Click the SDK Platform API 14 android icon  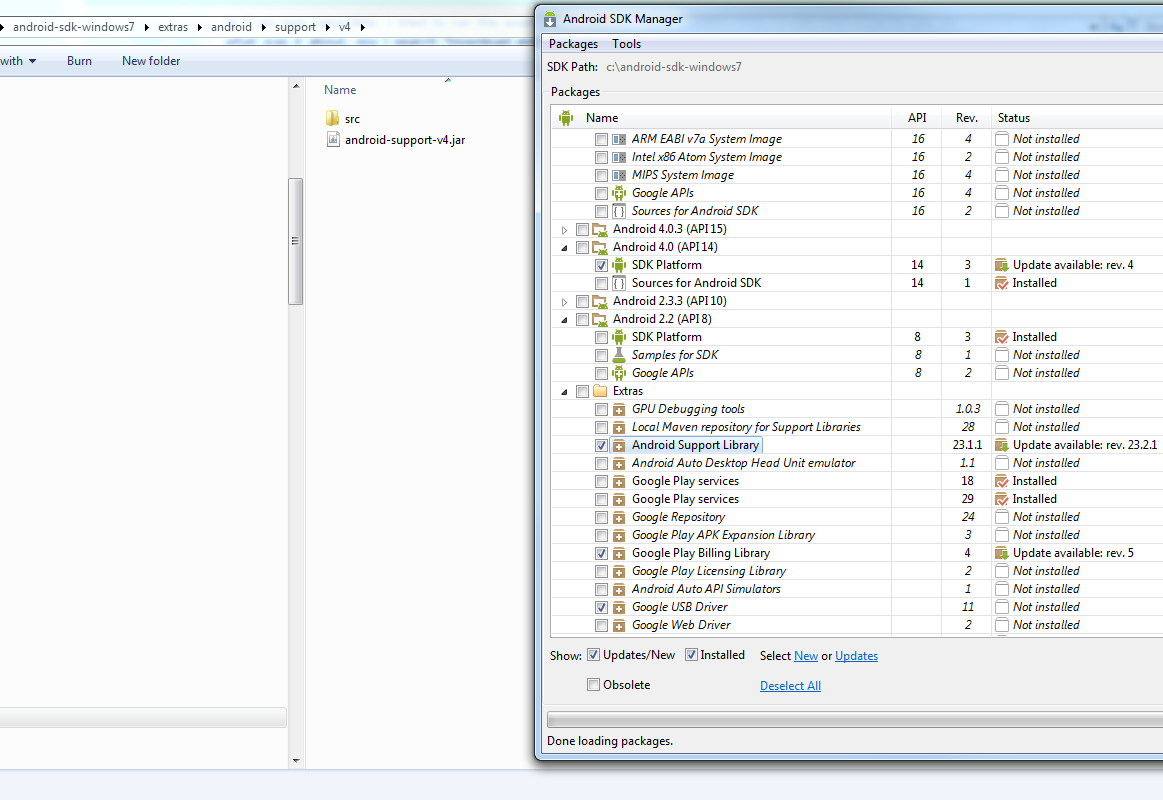pyautogui.click(x=619, y=265)
